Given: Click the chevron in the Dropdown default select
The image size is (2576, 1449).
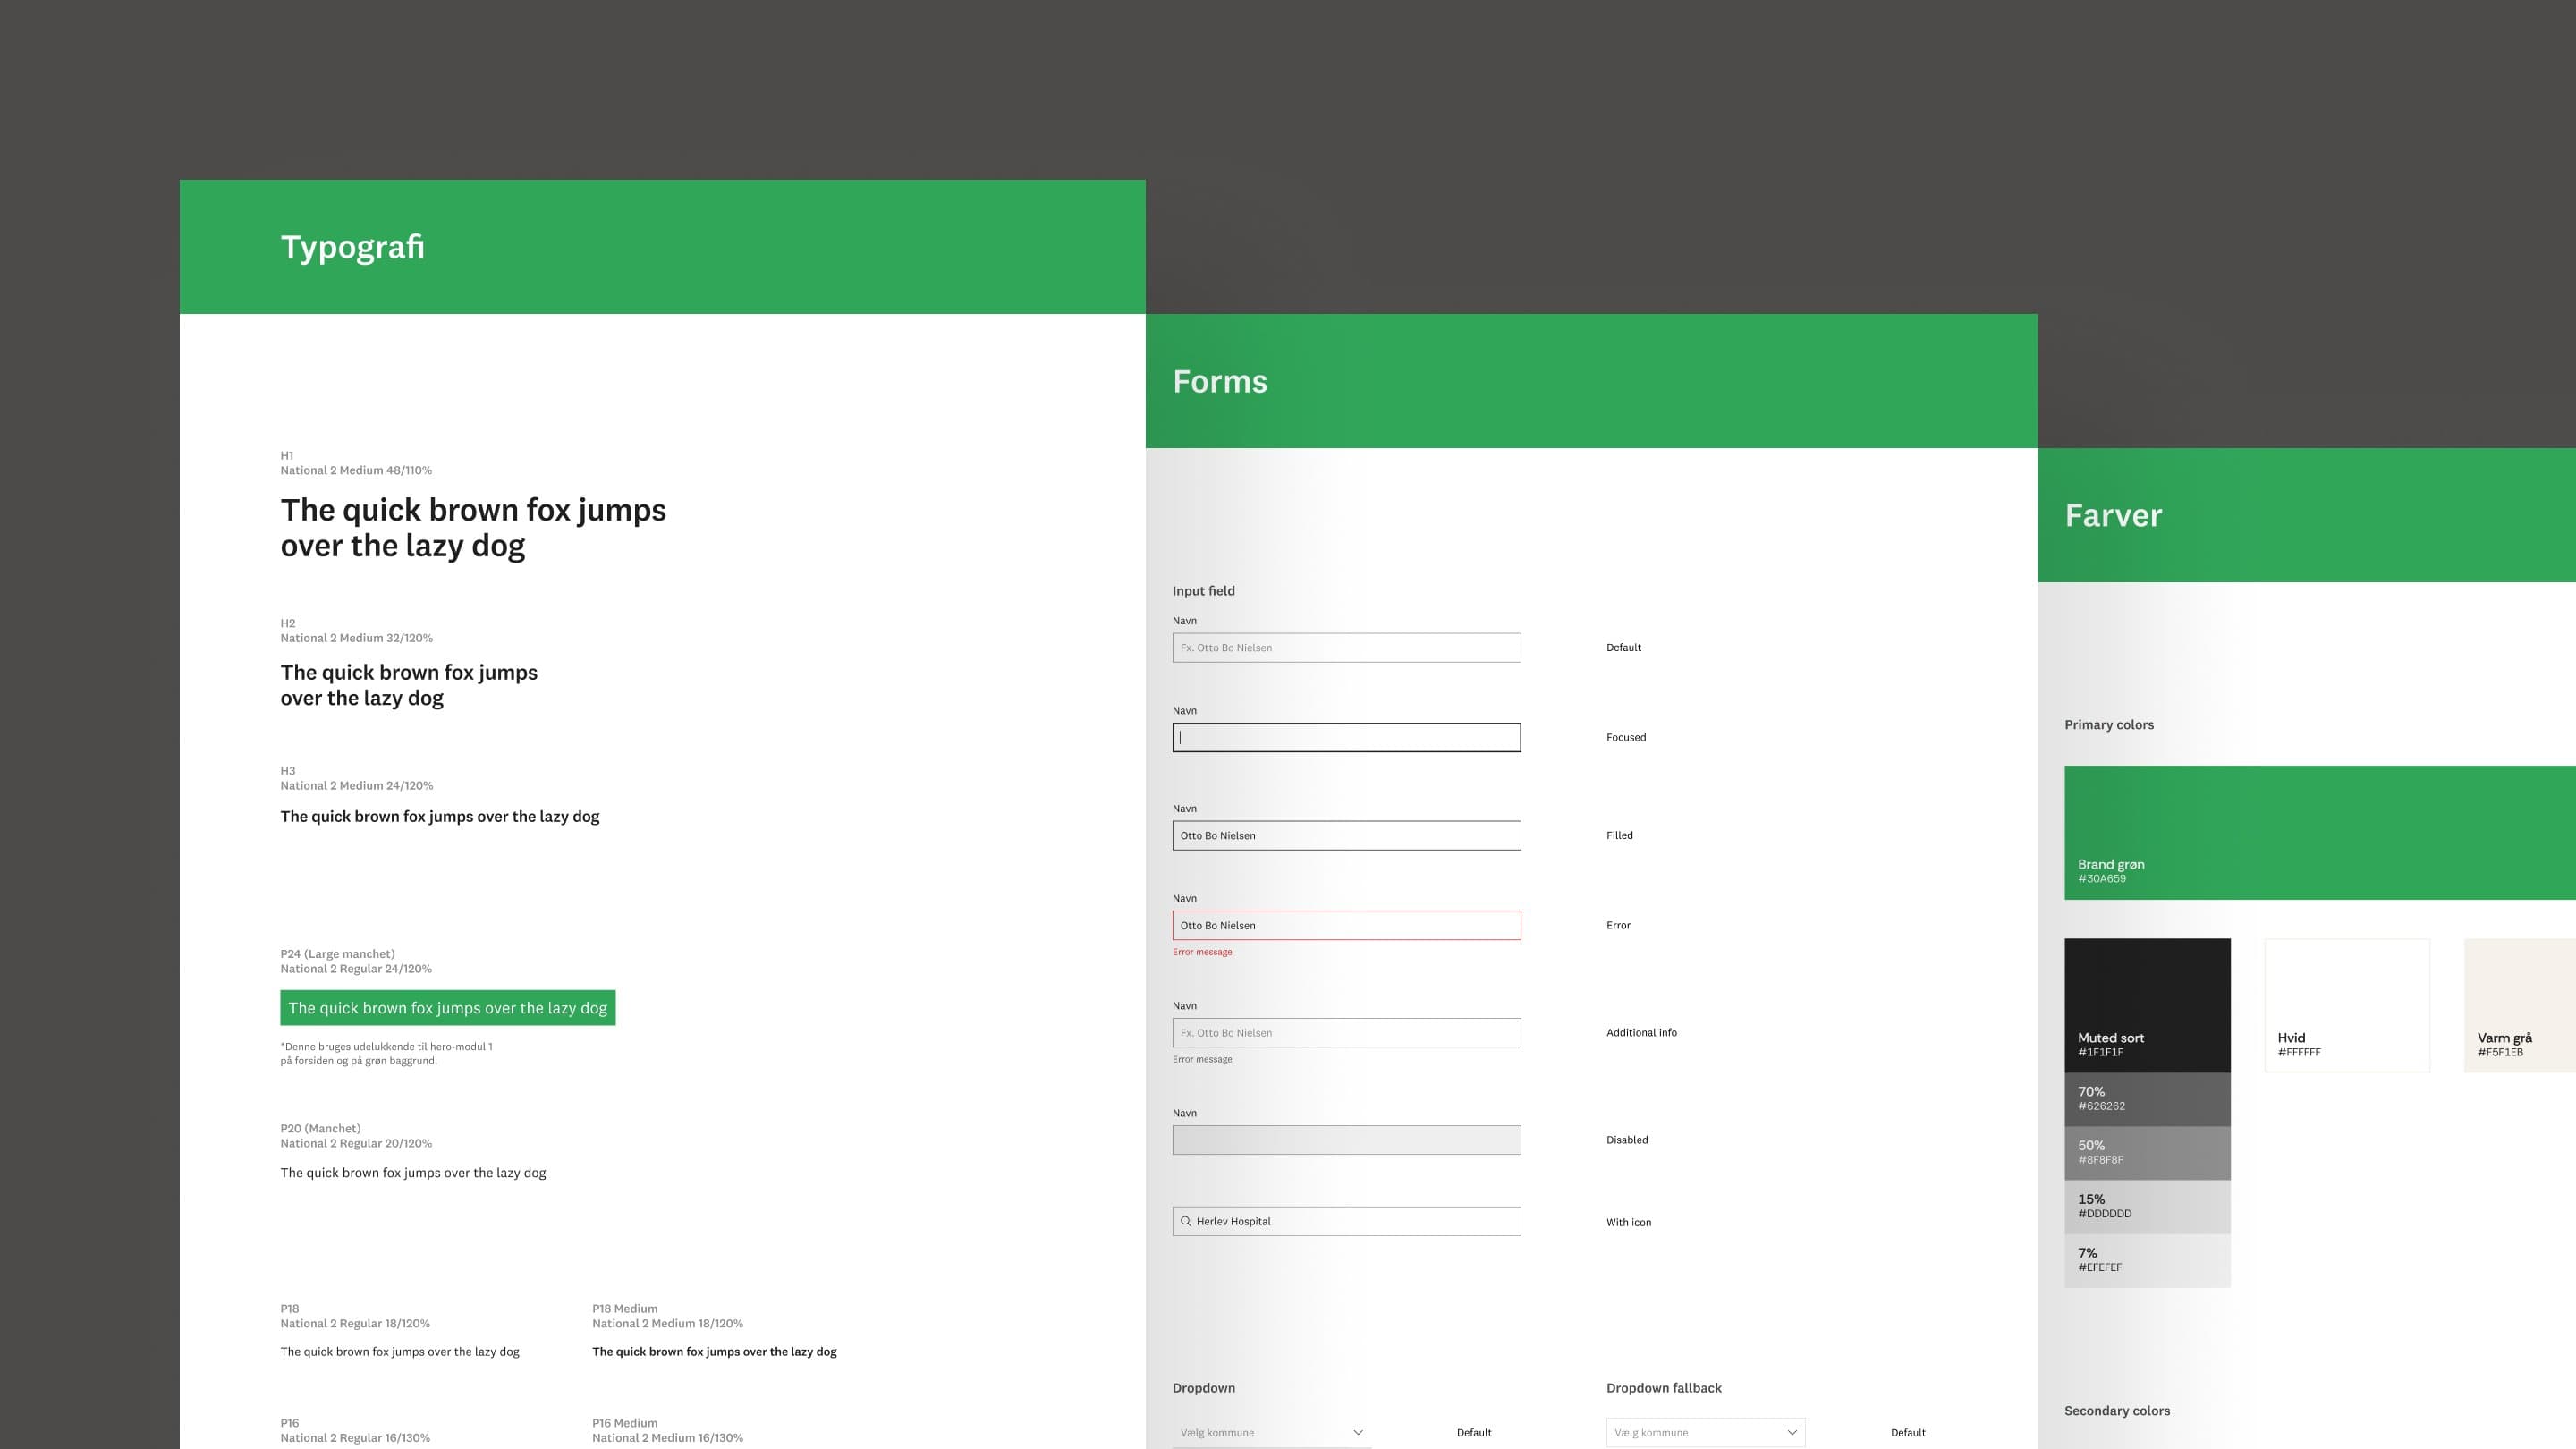Looking at the screenshot, I should 1358,1432.
